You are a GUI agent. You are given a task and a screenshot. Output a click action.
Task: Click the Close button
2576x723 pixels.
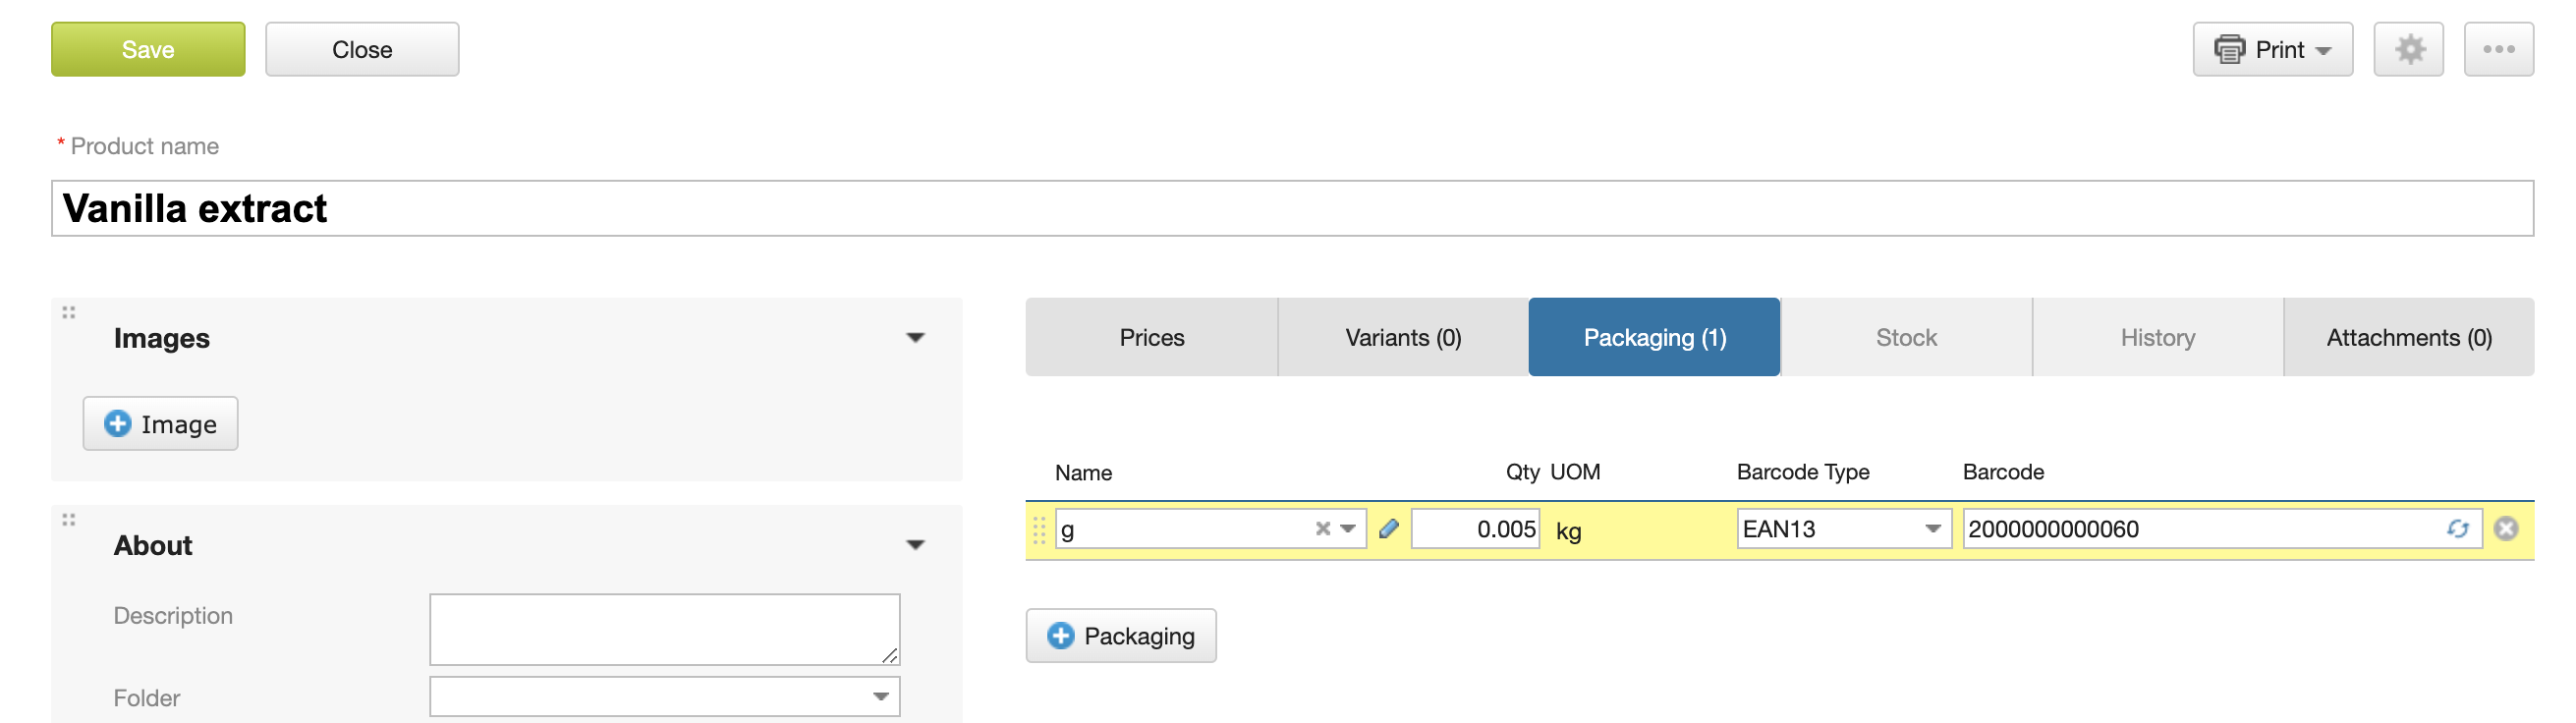click(362, 49)
